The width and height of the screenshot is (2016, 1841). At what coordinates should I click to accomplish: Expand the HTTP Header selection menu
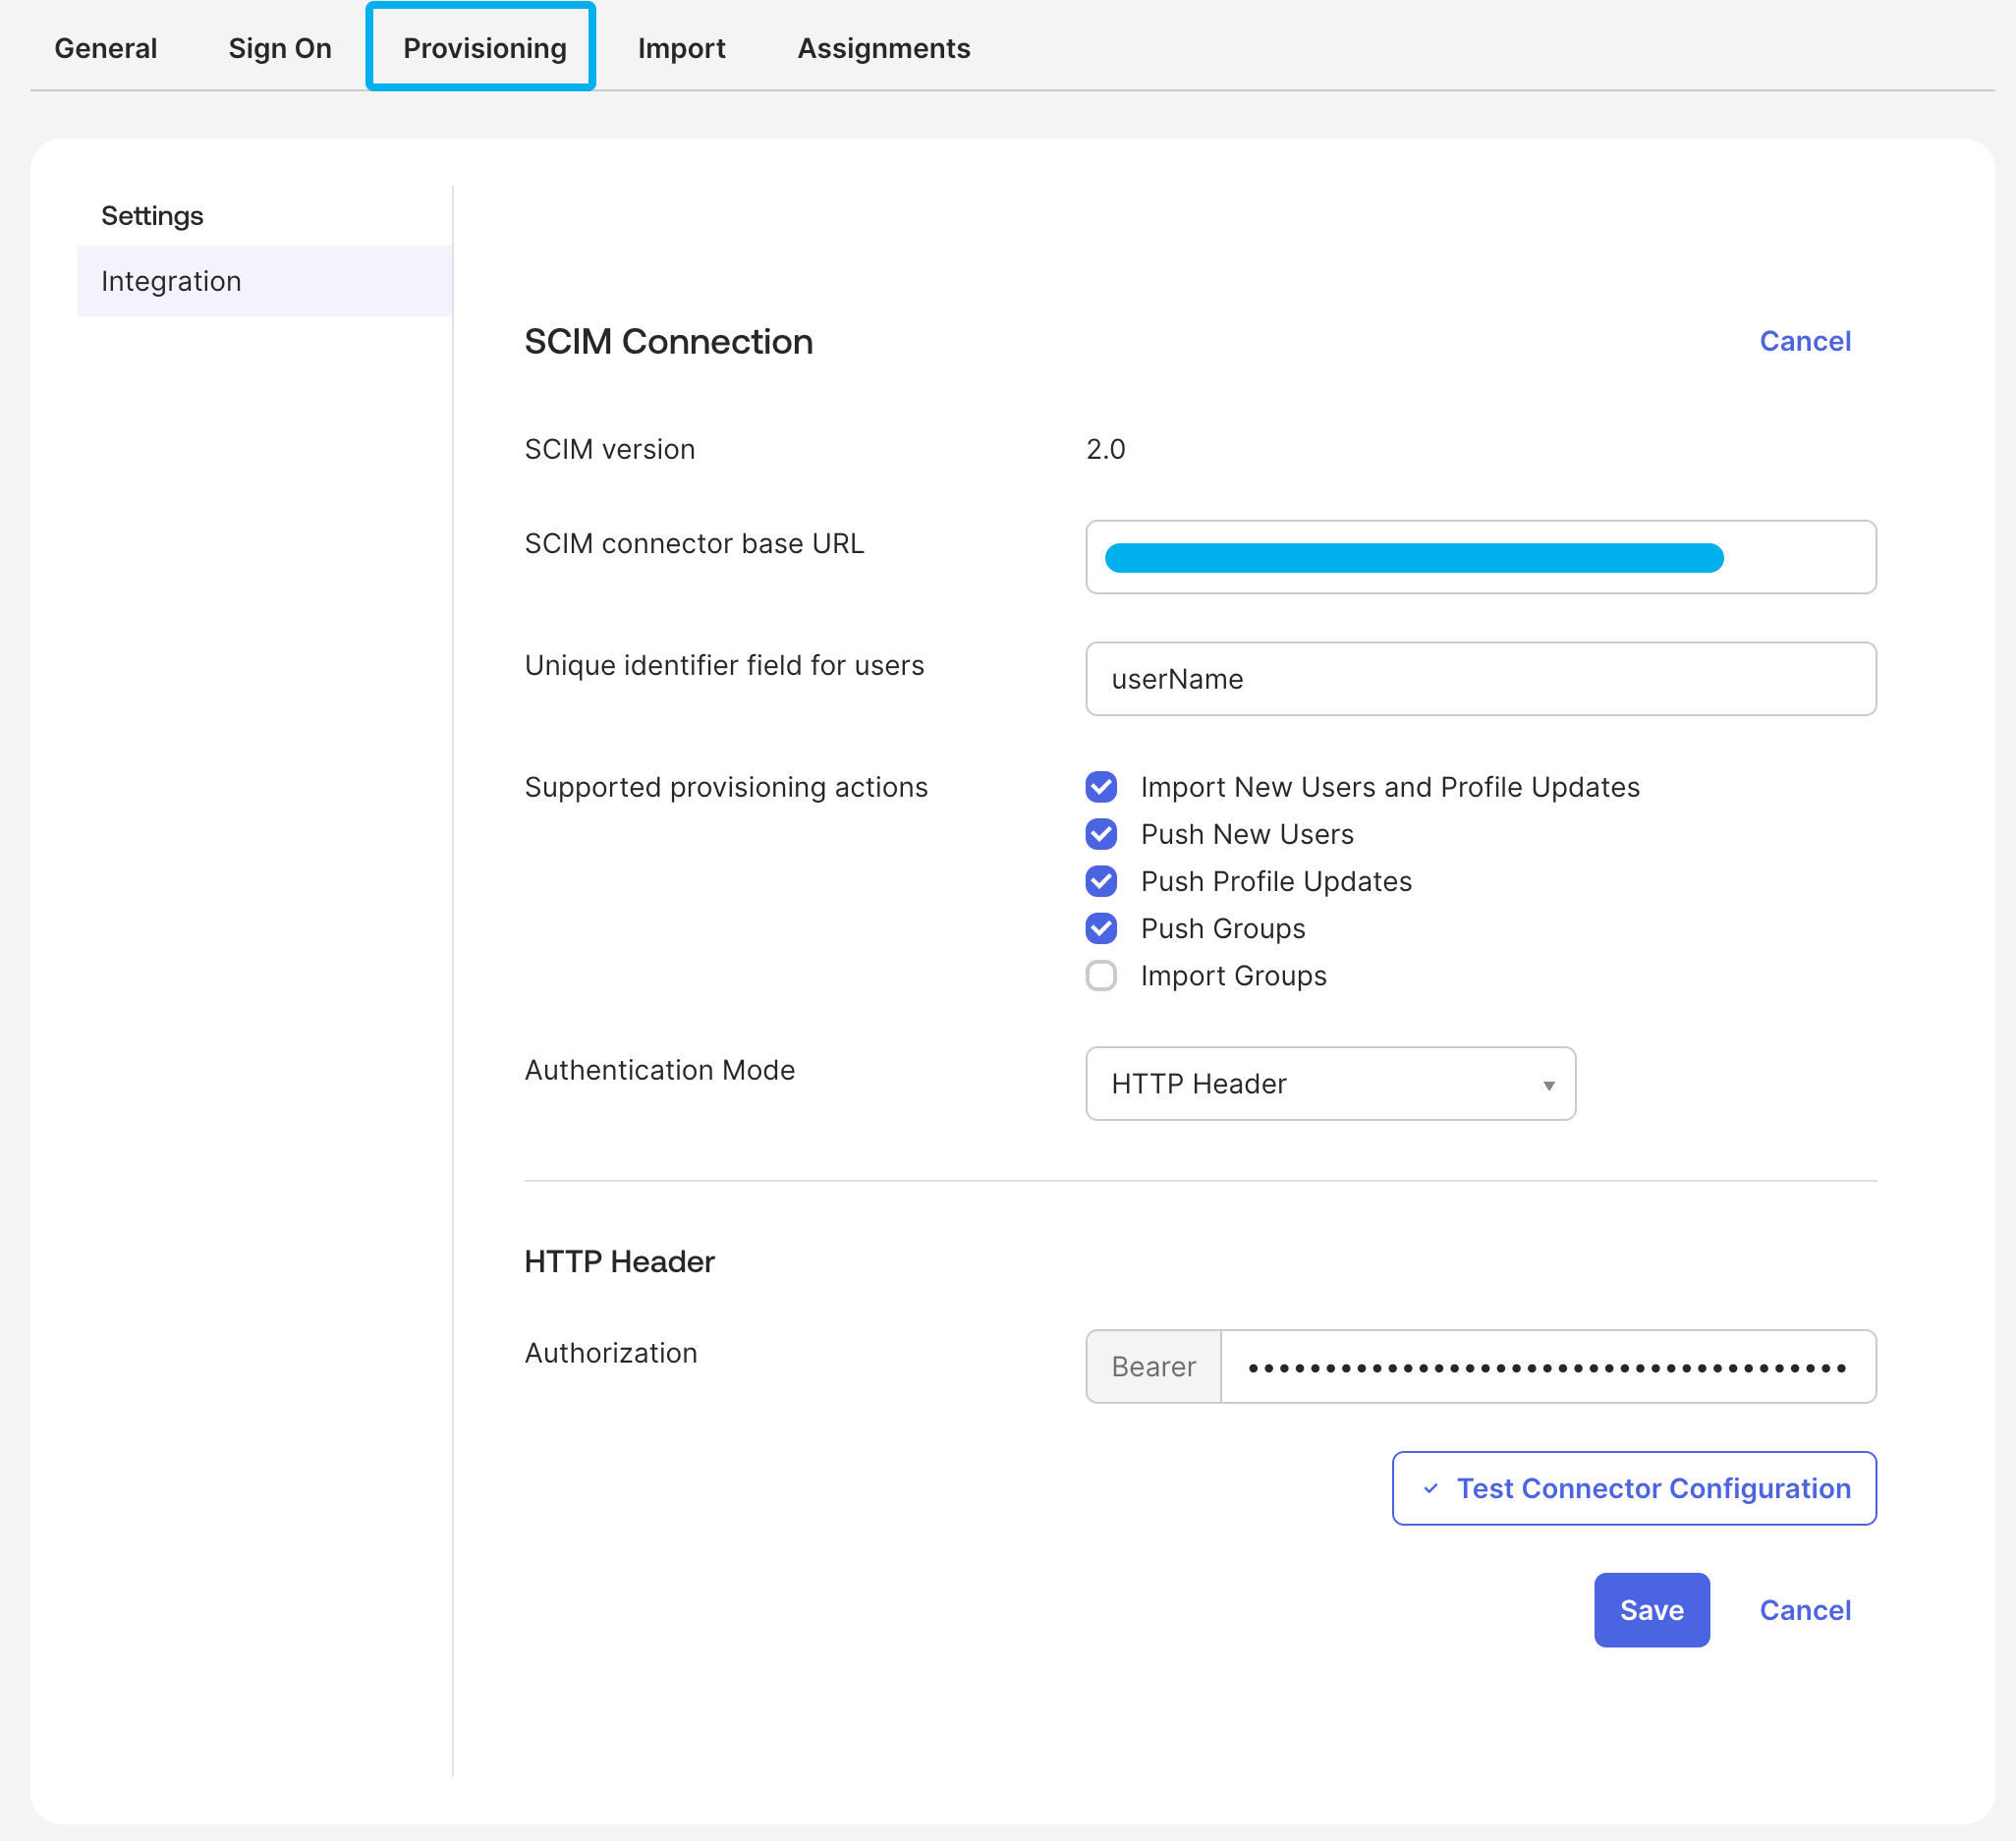[1548, 1084]
